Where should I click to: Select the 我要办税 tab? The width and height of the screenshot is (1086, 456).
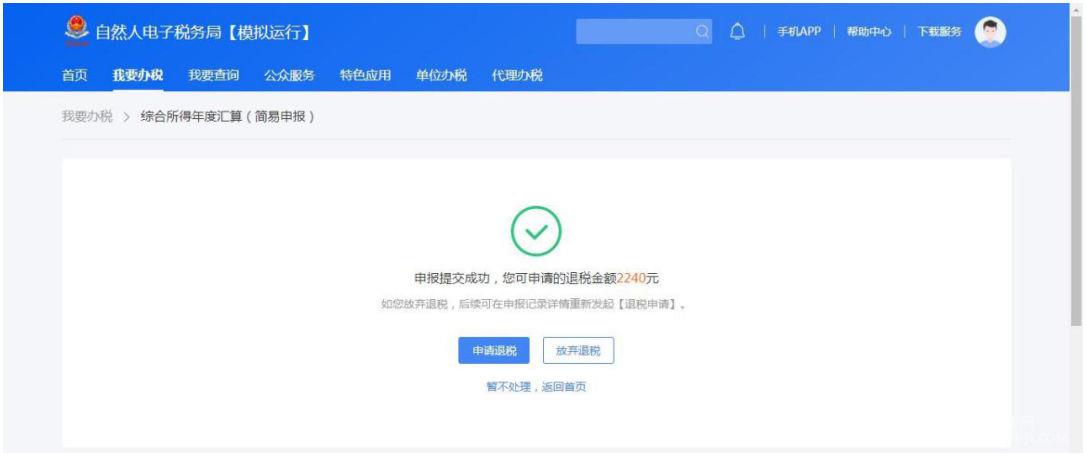point(138,76)
